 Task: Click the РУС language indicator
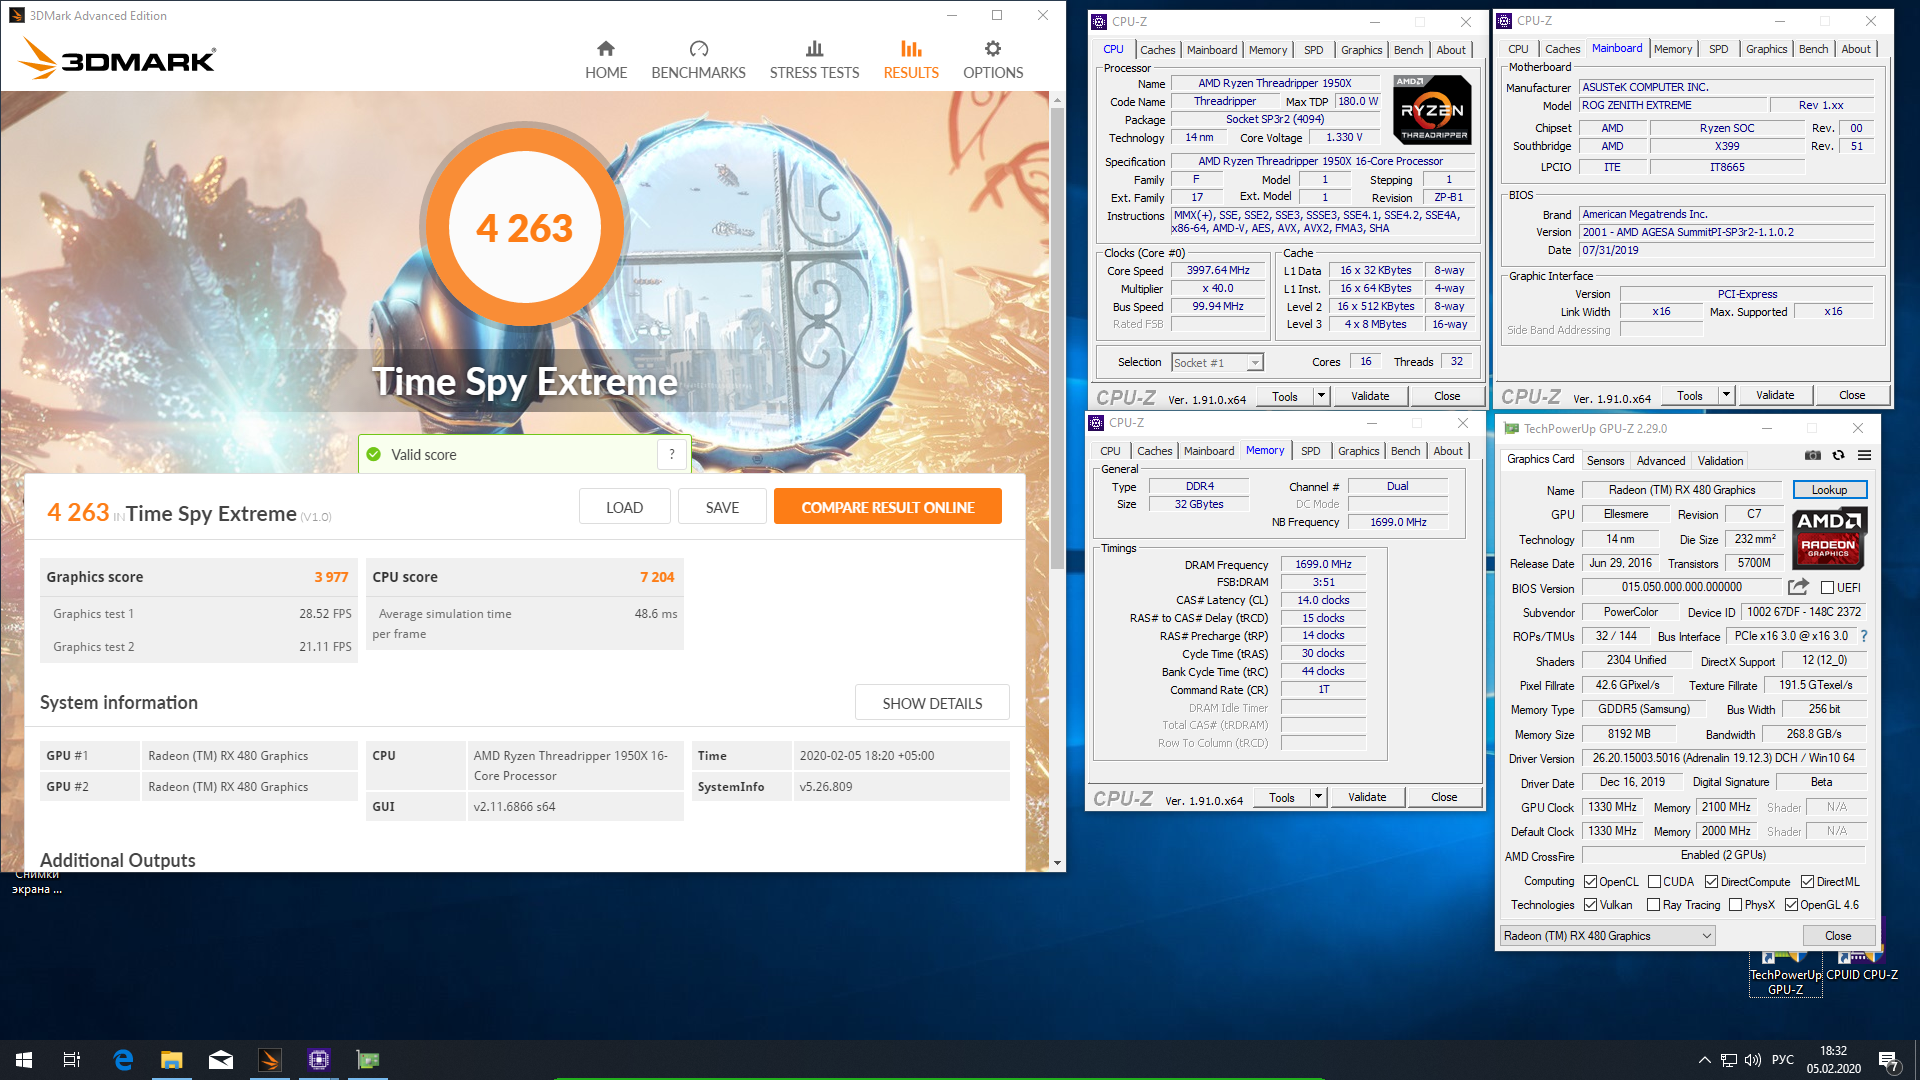coord(1782,1060)
